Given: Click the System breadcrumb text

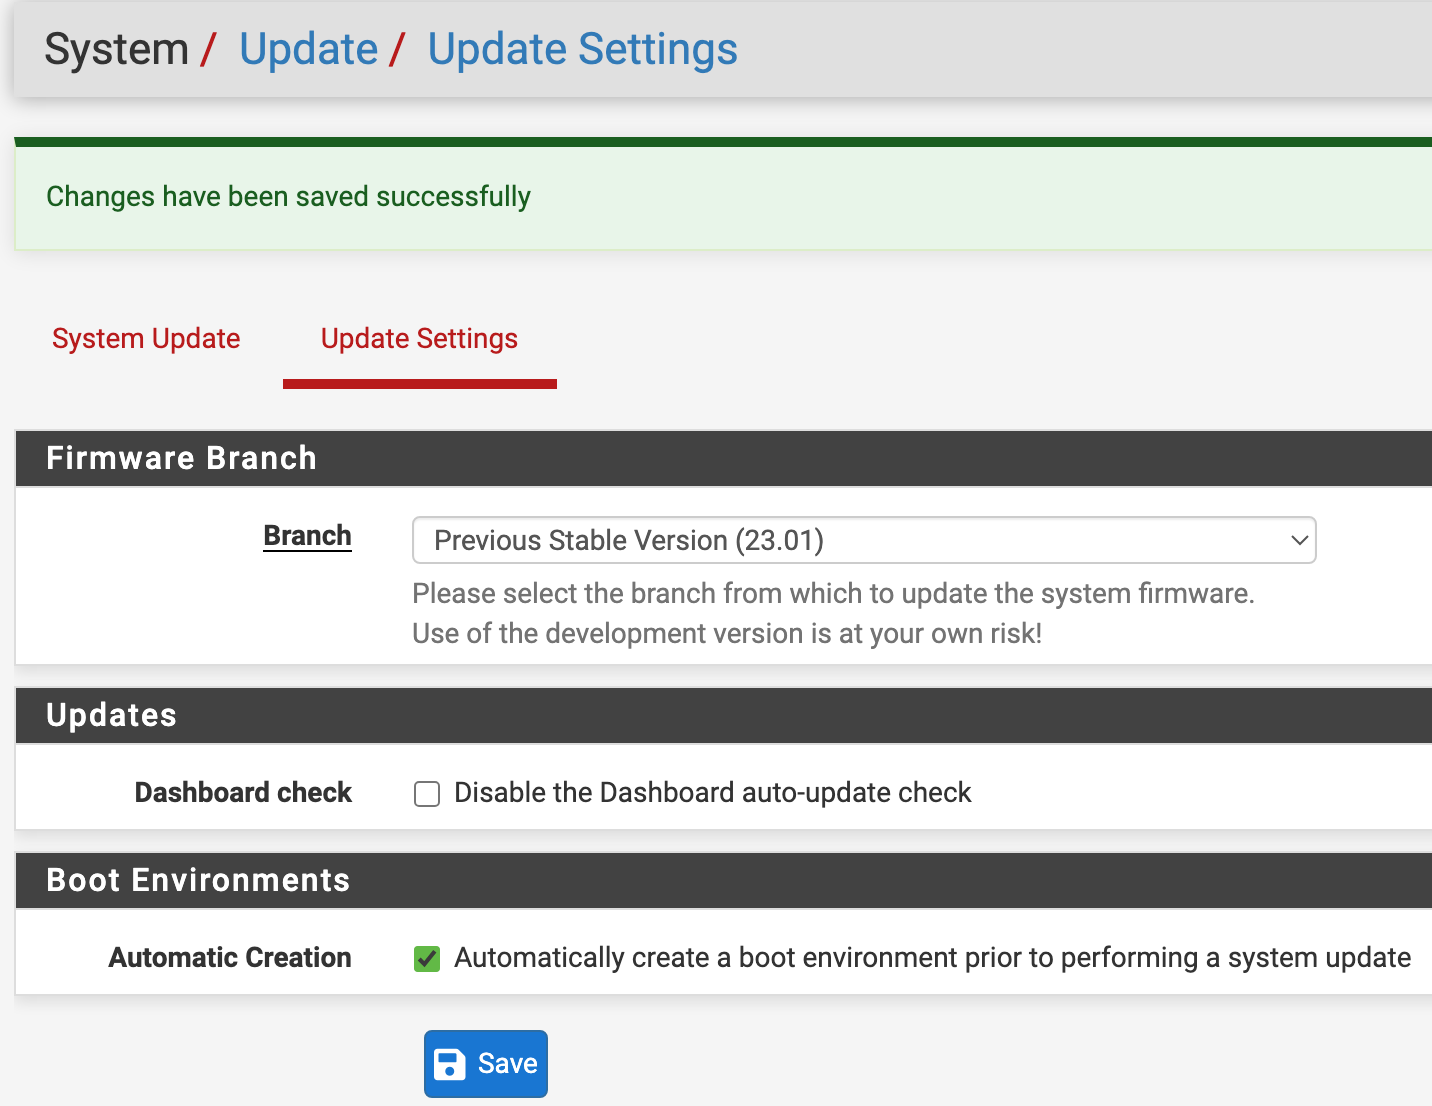Looking at the screenshot, I should point(116,49).
